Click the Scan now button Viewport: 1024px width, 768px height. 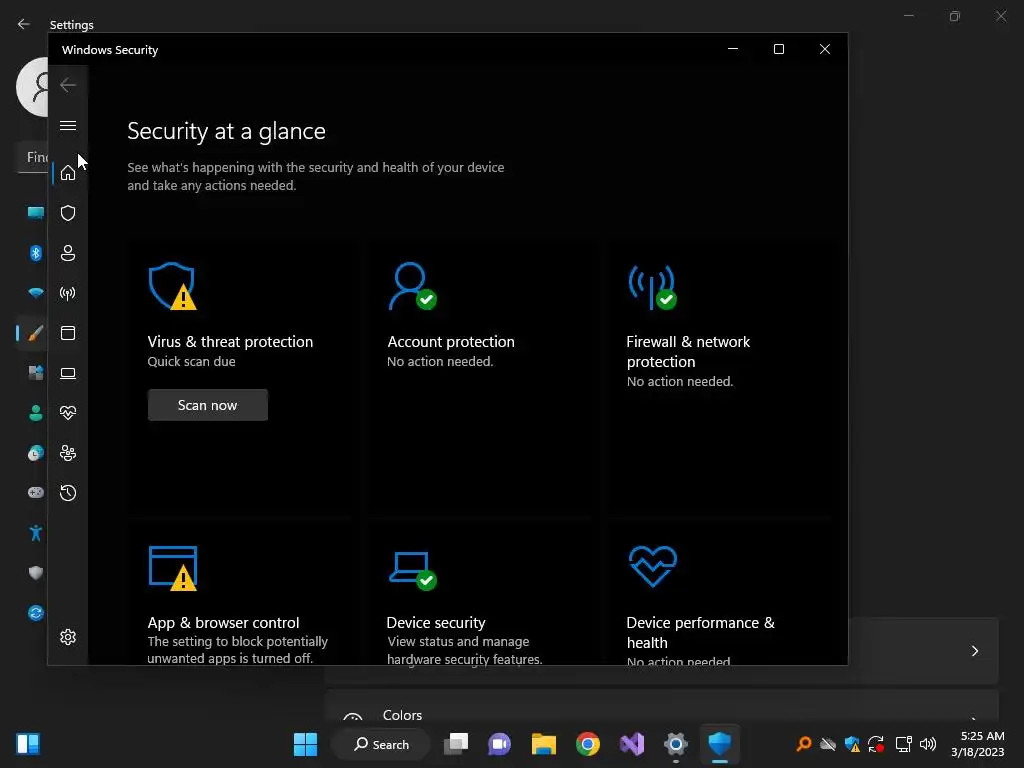tap(208, 405)
